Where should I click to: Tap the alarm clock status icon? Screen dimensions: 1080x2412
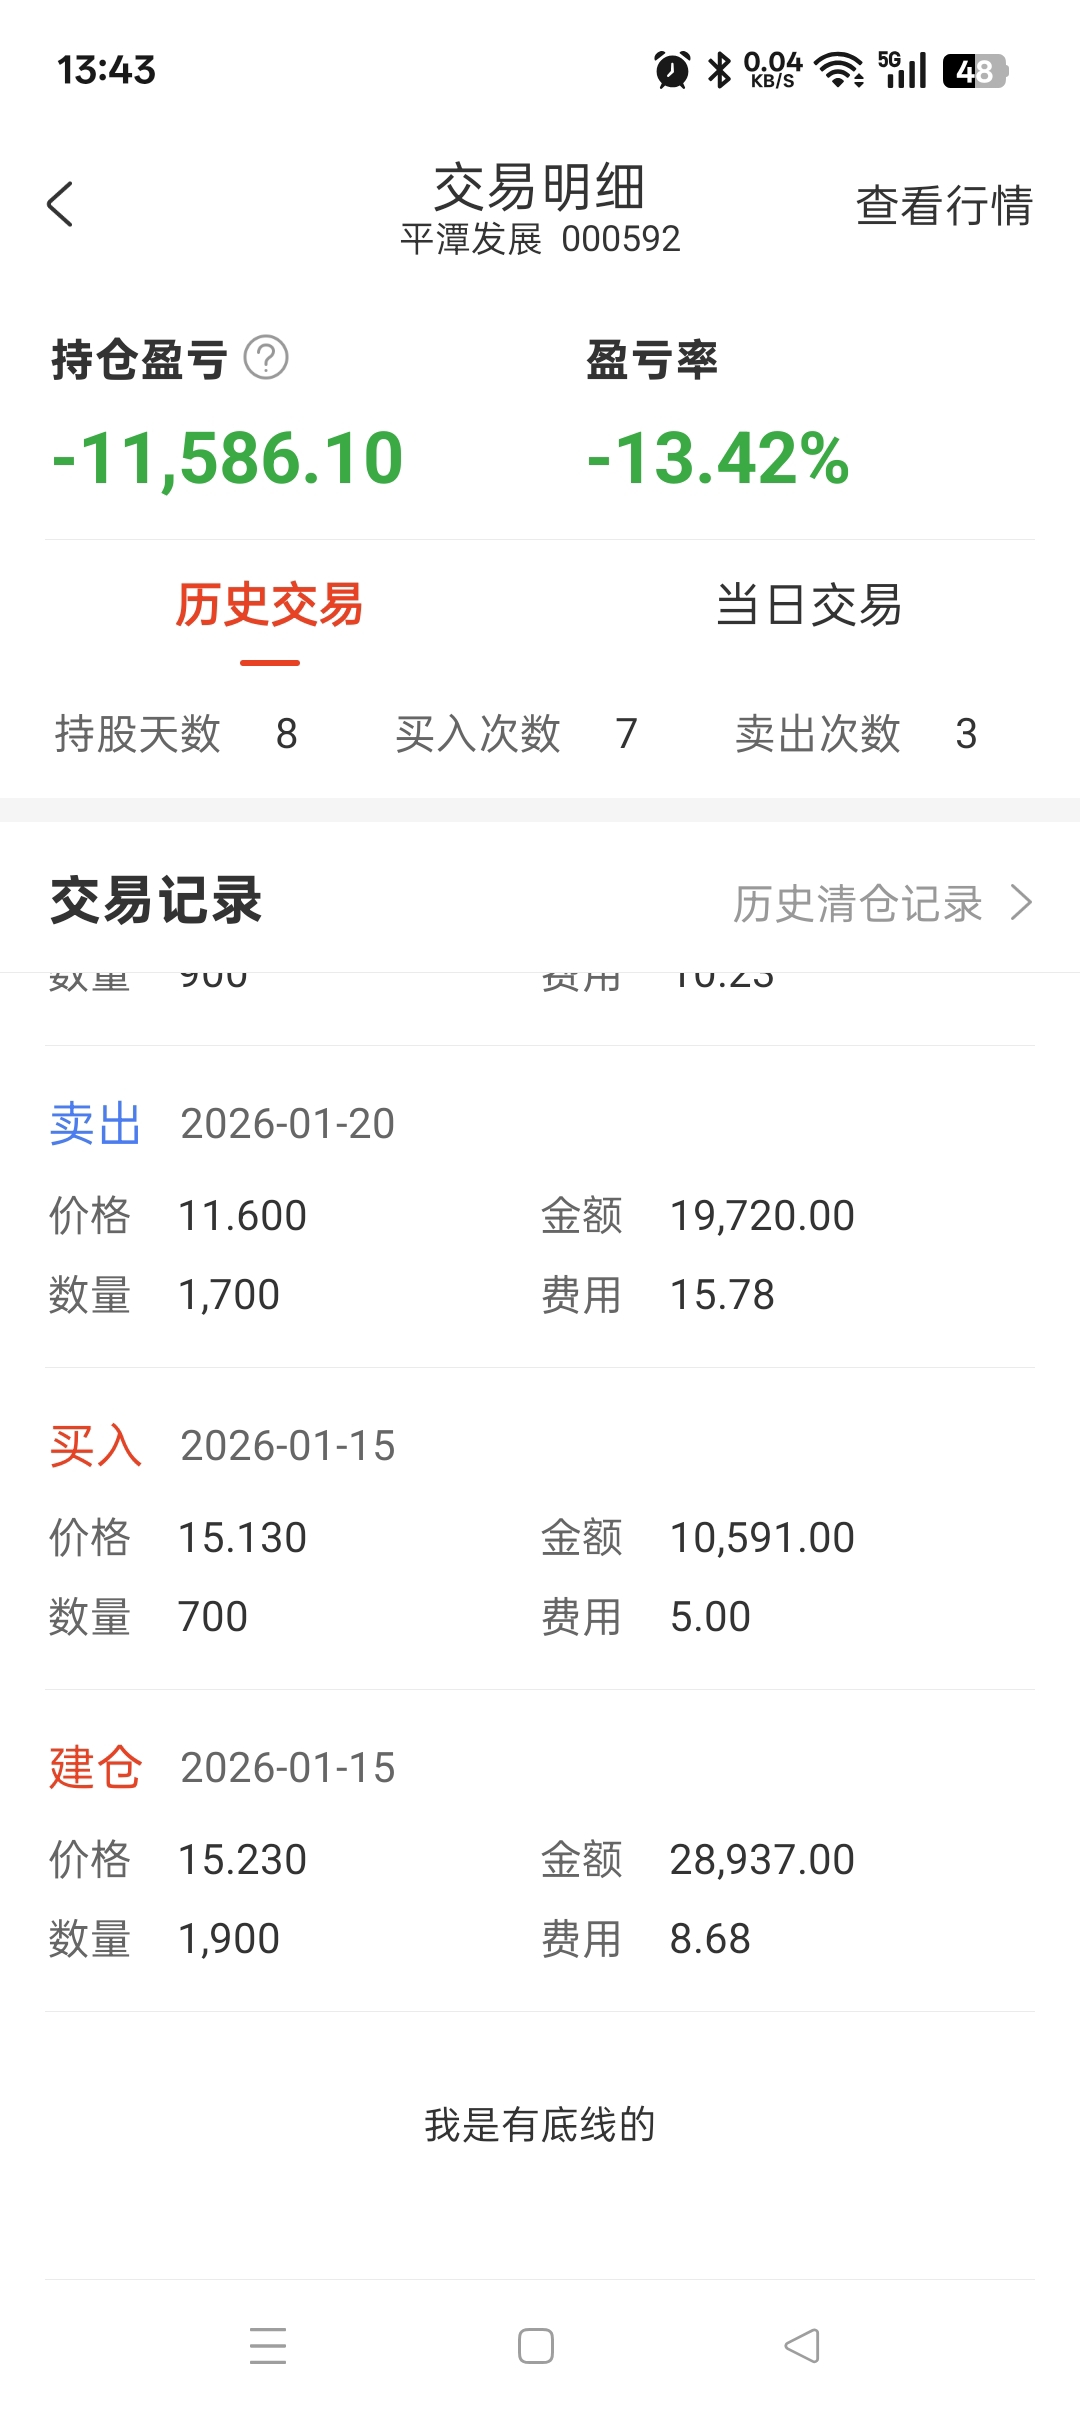[672, 70]
